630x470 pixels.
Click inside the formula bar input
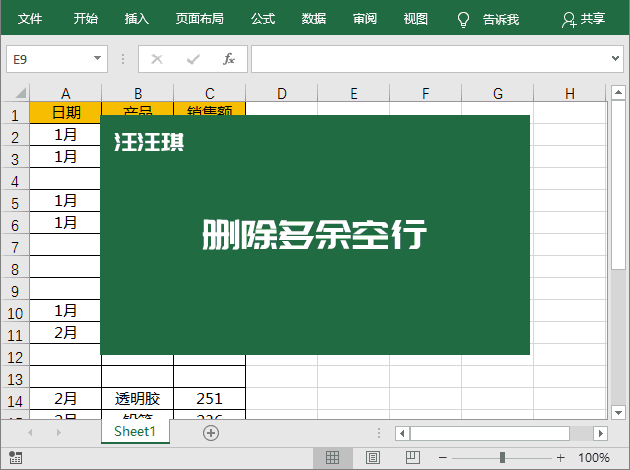[x=430, y=59]
